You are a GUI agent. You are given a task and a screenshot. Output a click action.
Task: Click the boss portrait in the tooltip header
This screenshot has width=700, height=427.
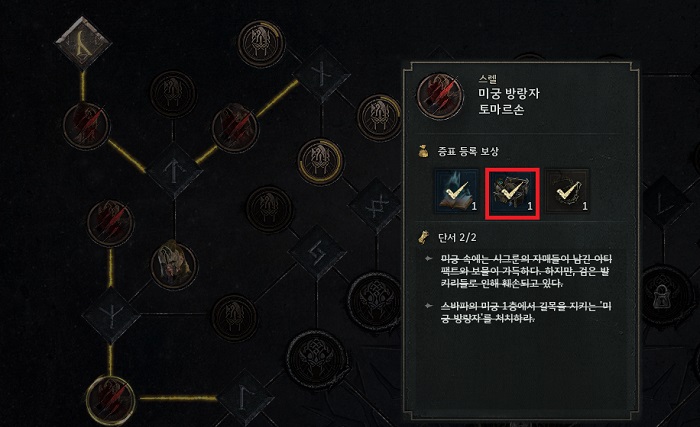[440, 96]
